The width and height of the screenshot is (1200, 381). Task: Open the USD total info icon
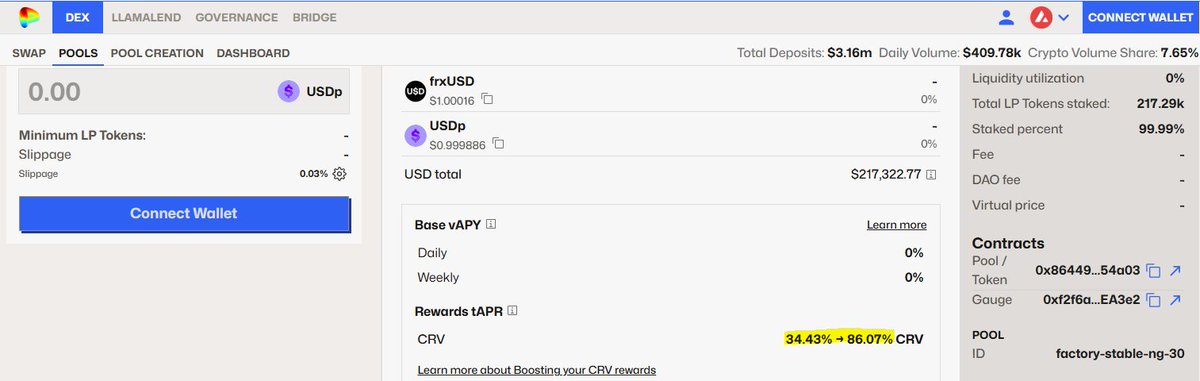click(x=931, y=175)
